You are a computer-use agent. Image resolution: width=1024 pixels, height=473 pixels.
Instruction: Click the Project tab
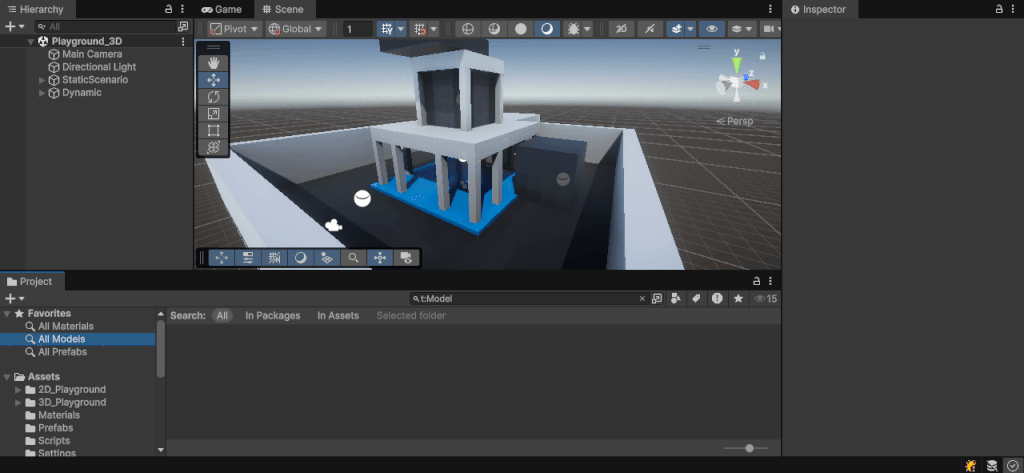(x=29, y=282)
